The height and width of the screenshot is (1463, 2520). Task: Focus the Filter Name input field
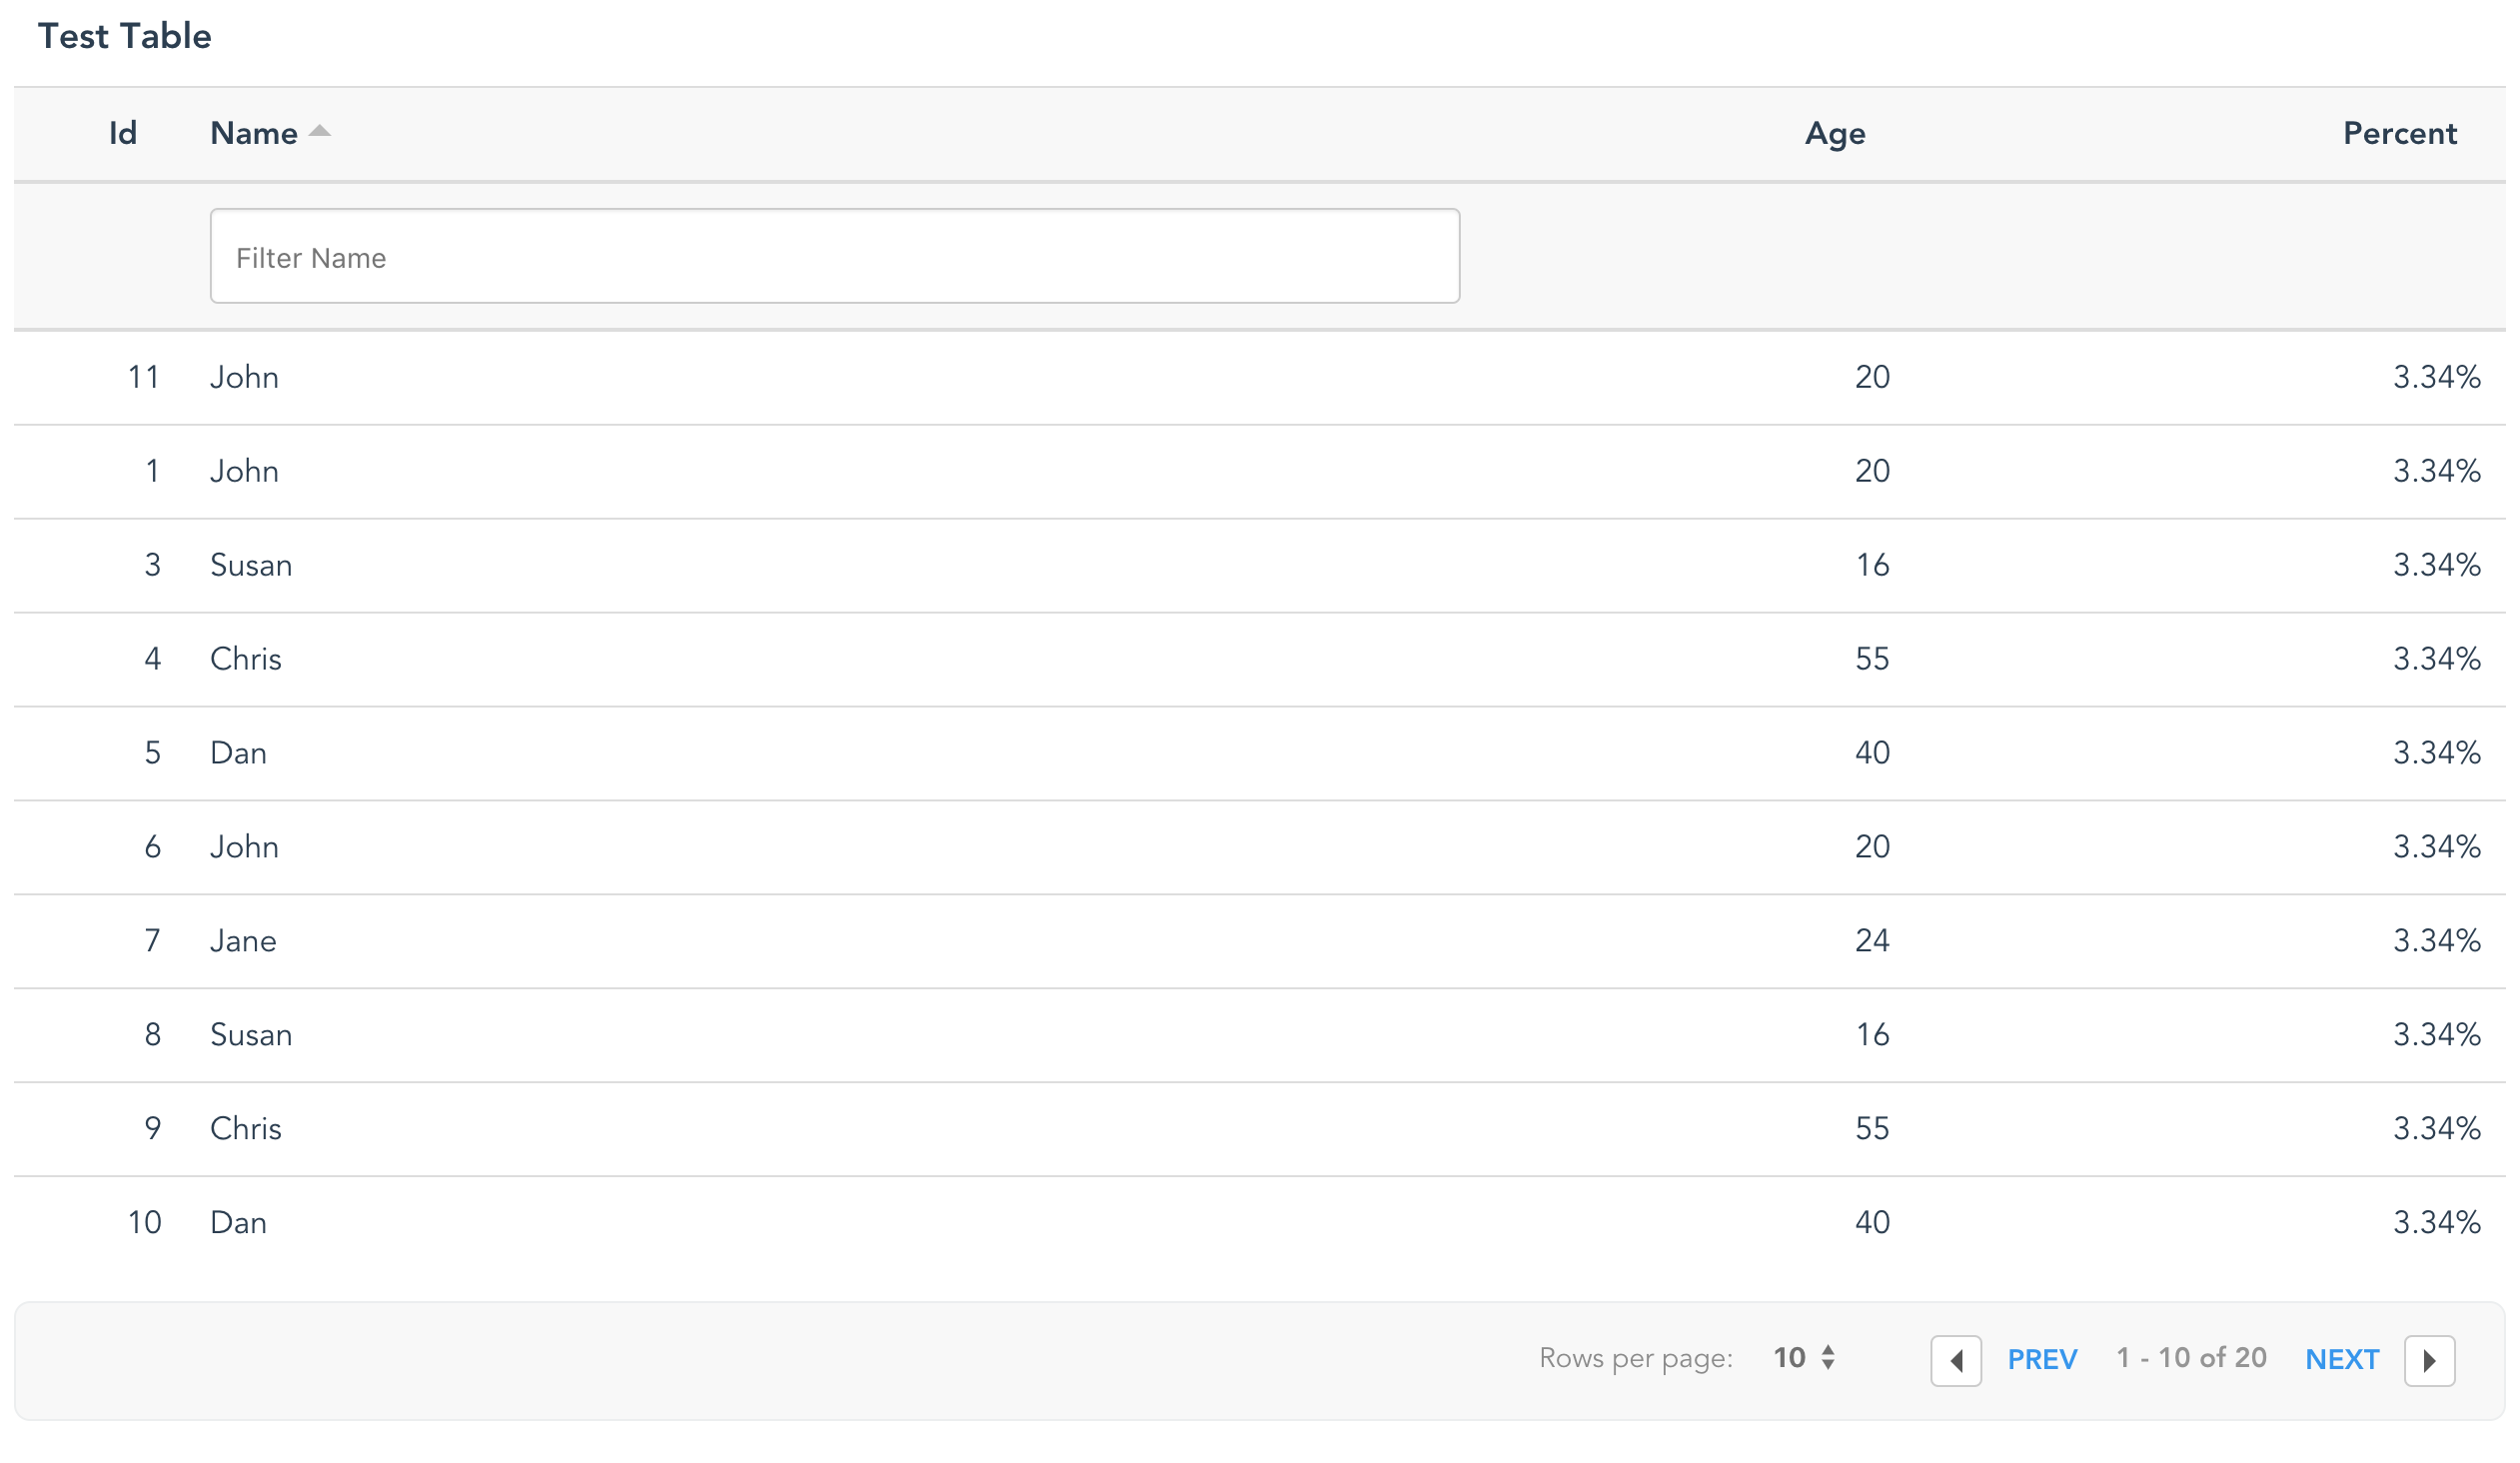(x=834, y=256)
